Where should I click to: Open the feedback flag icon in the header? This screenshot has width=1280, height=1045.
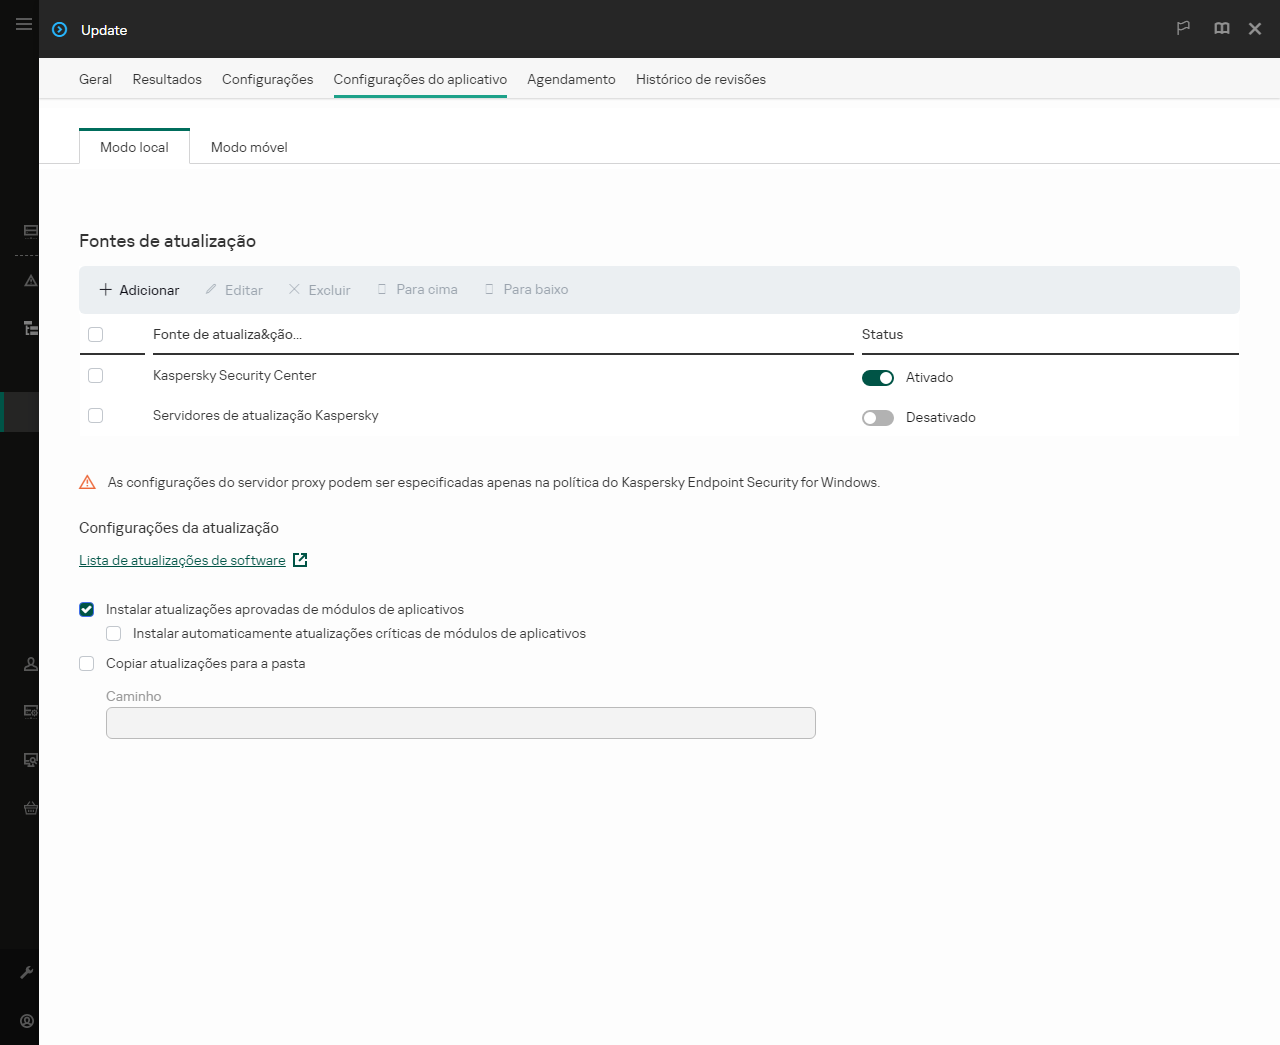(1183, 29)
